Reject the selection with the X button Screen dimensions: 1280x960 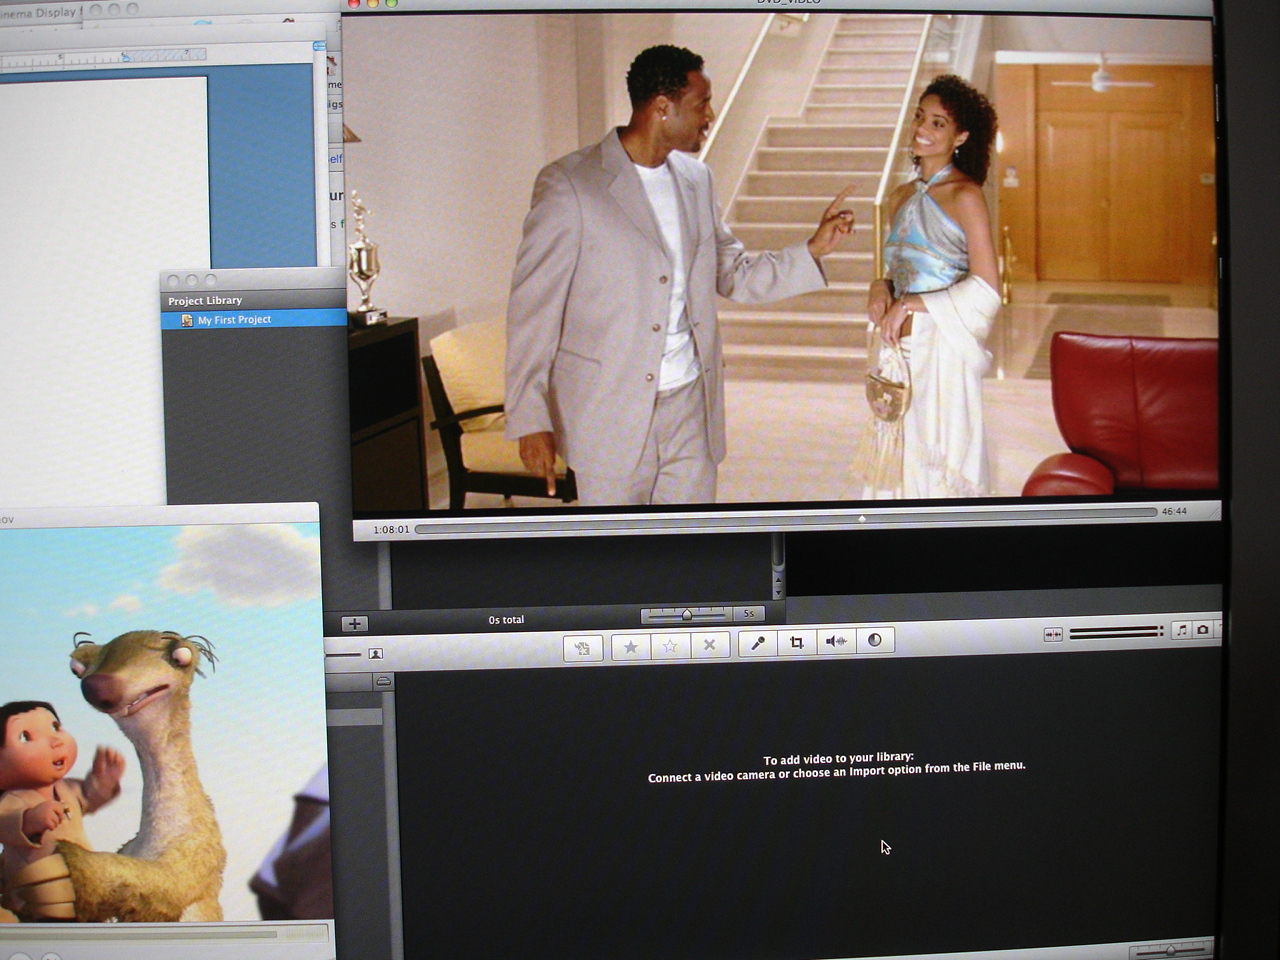709,645
